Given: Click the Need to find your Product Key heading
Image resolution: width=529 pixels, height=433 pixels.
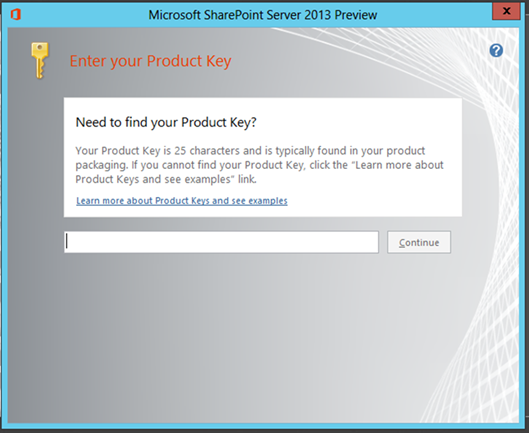Looking at the screenshot, I should tap(166, 122).
